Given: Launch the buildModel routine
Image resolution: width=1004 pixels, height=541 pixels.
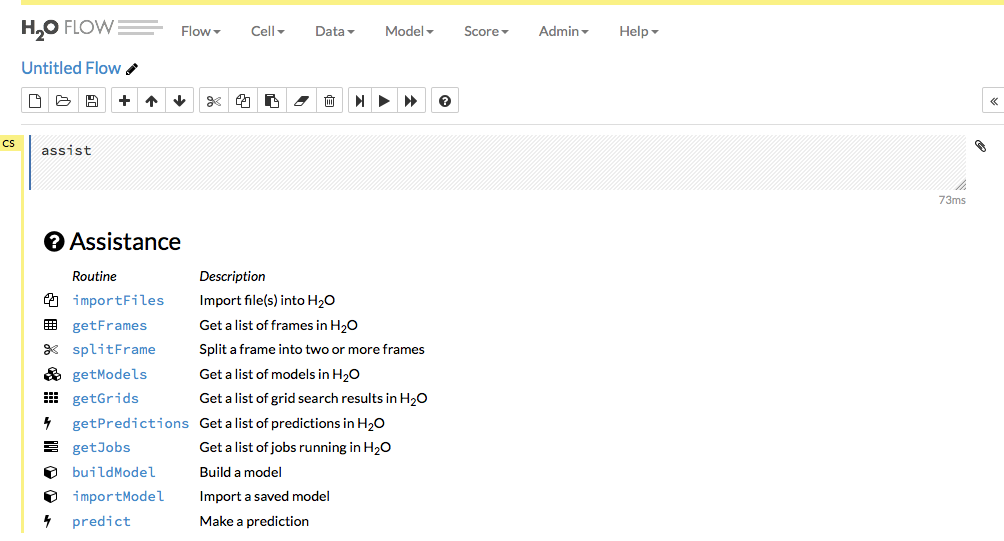Looking at the screenshot, I should [114, 472].
